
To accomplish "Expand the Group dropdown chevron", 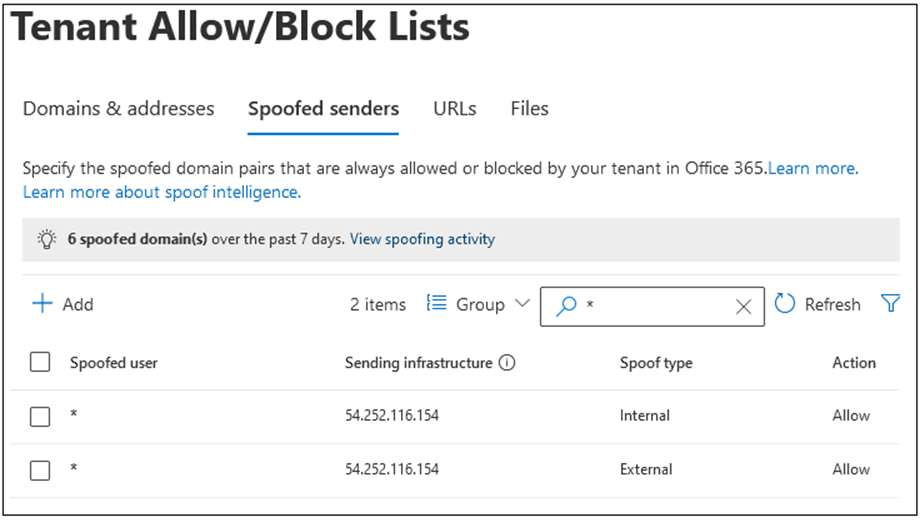I will [x=521, y=304].
